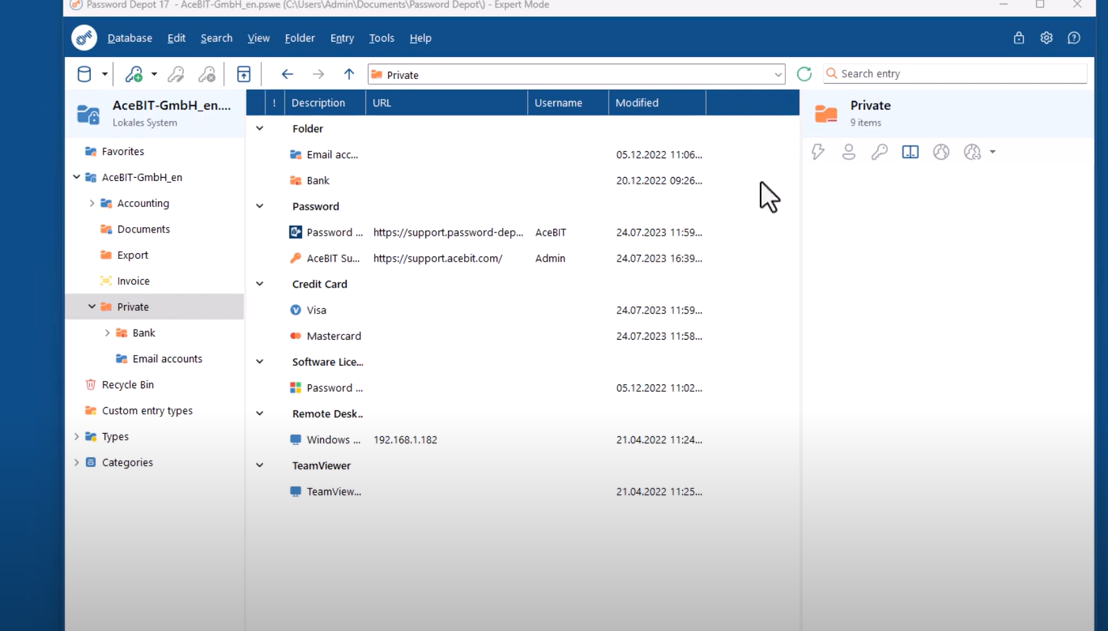1108x631 pixels.
Task: Open the support.acebit.com link
Action: 424,258
